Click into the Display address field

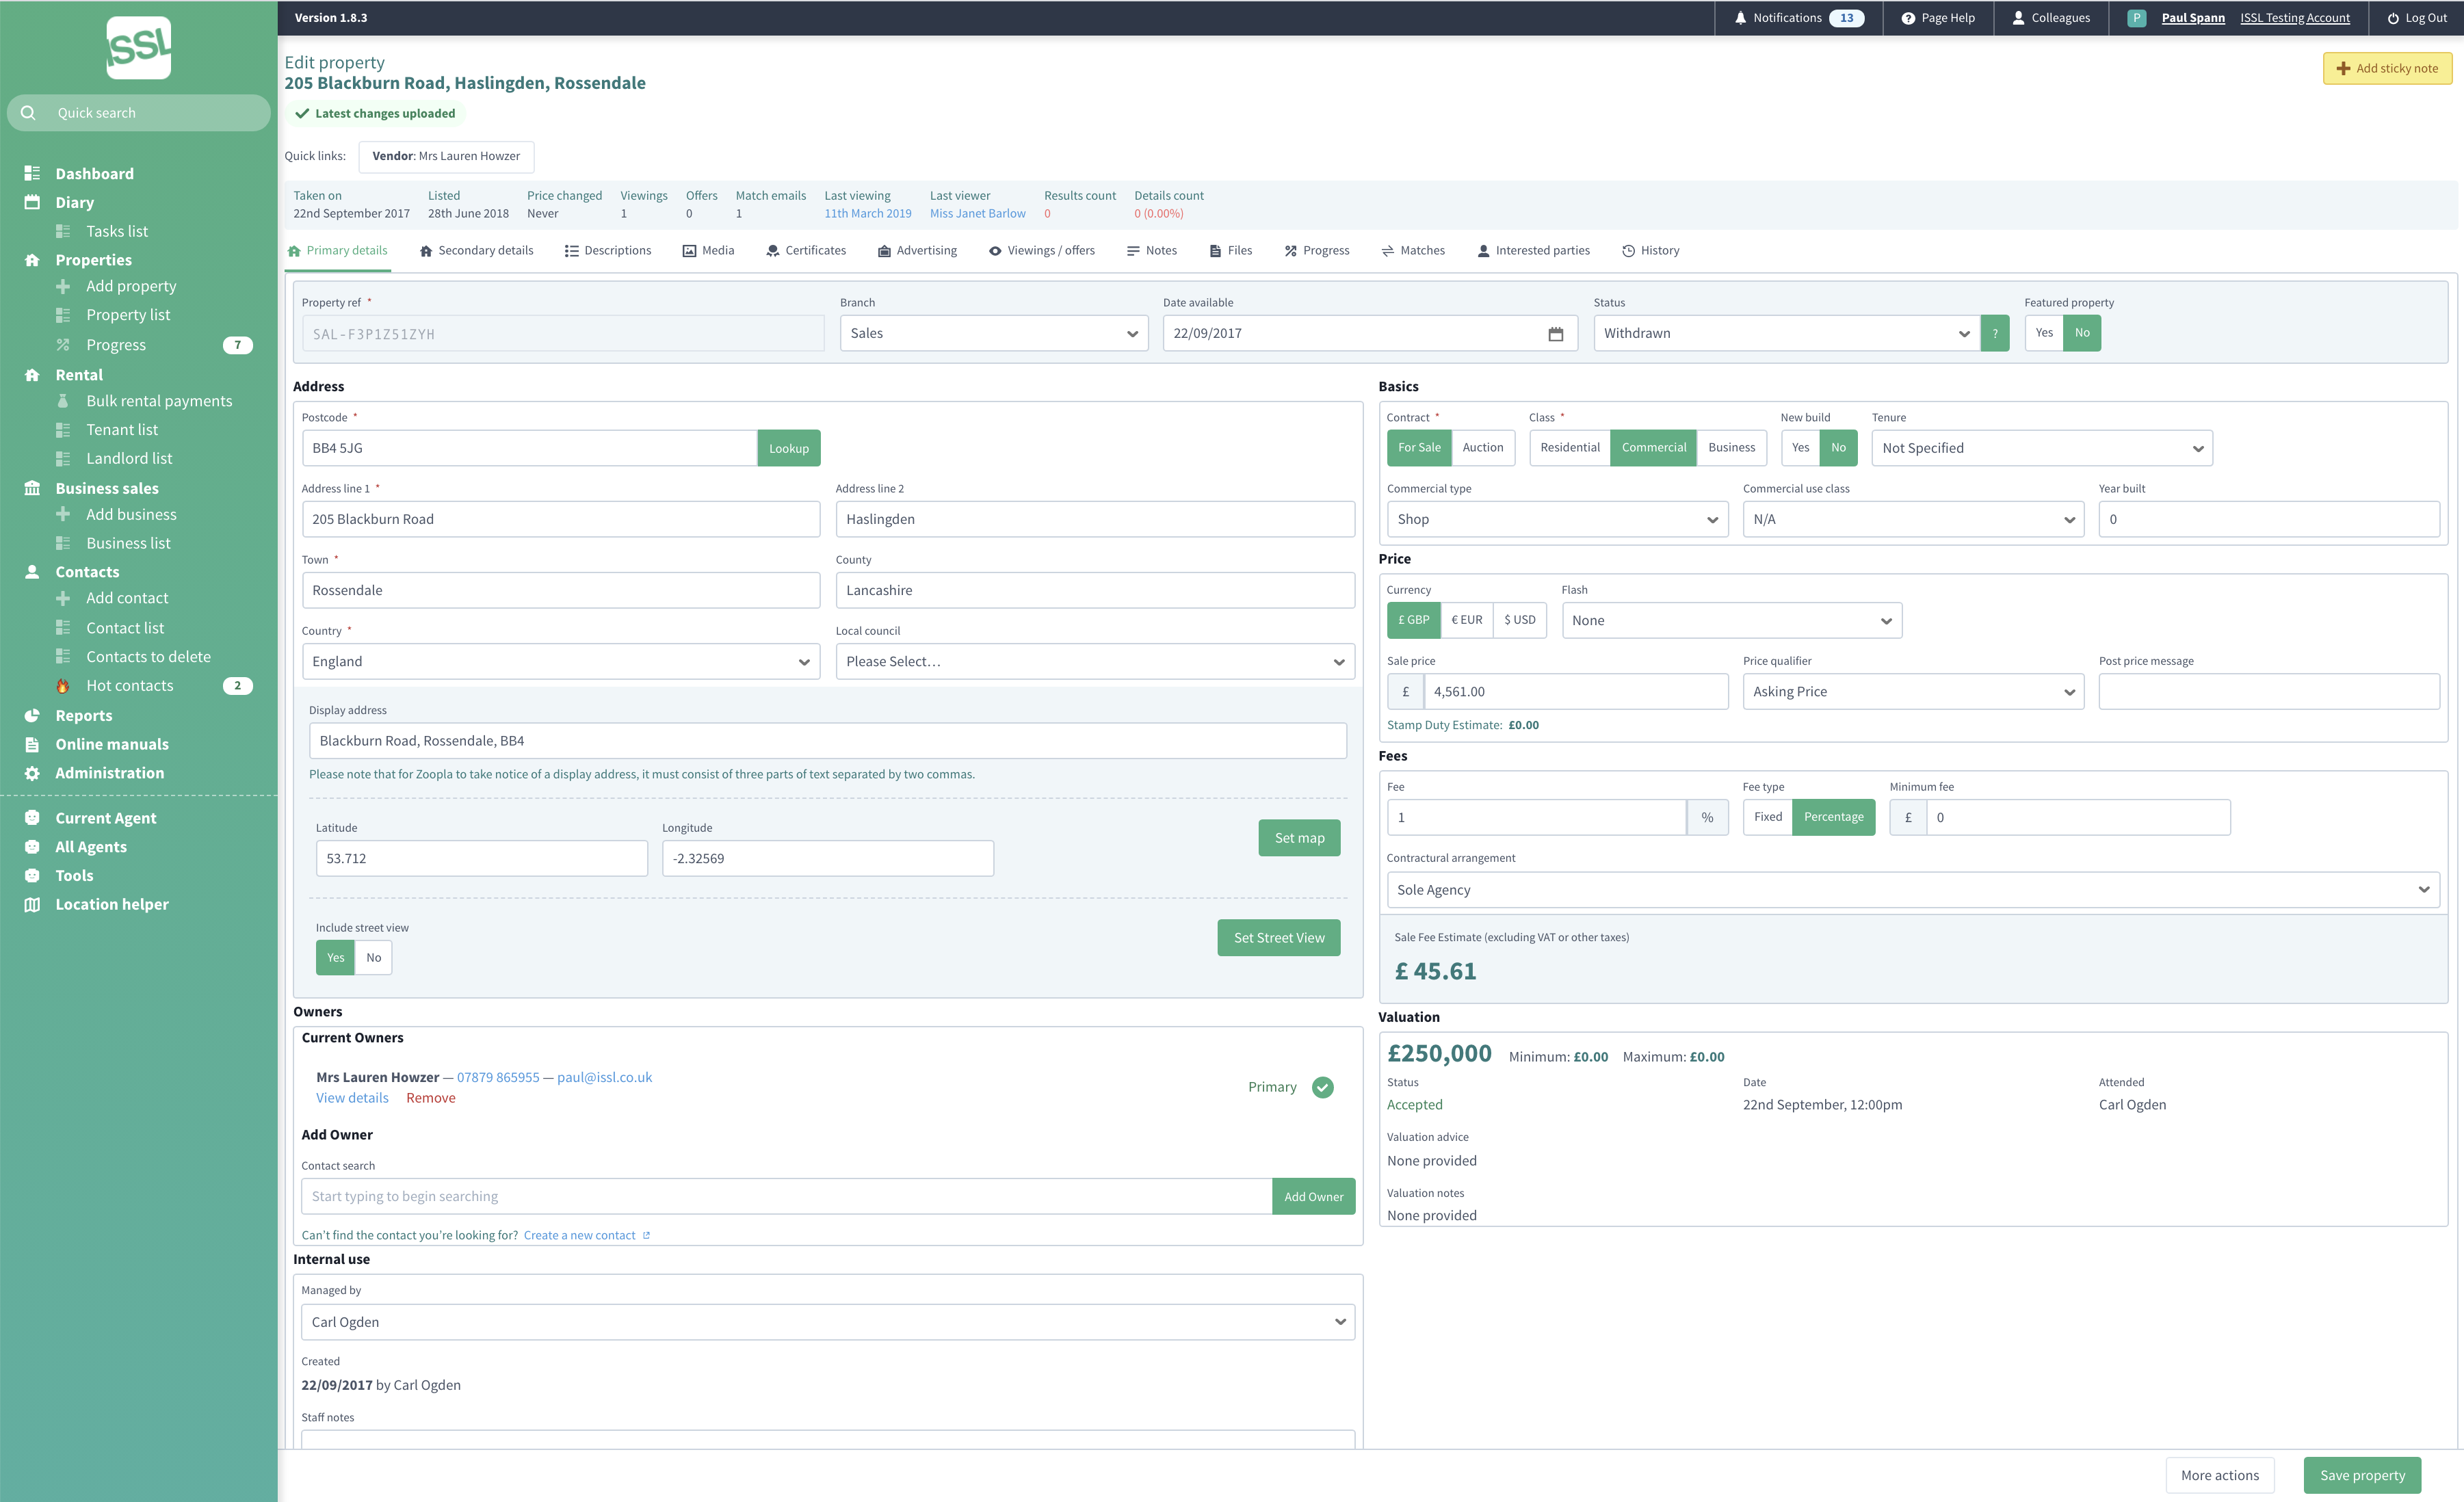(827, 741)
